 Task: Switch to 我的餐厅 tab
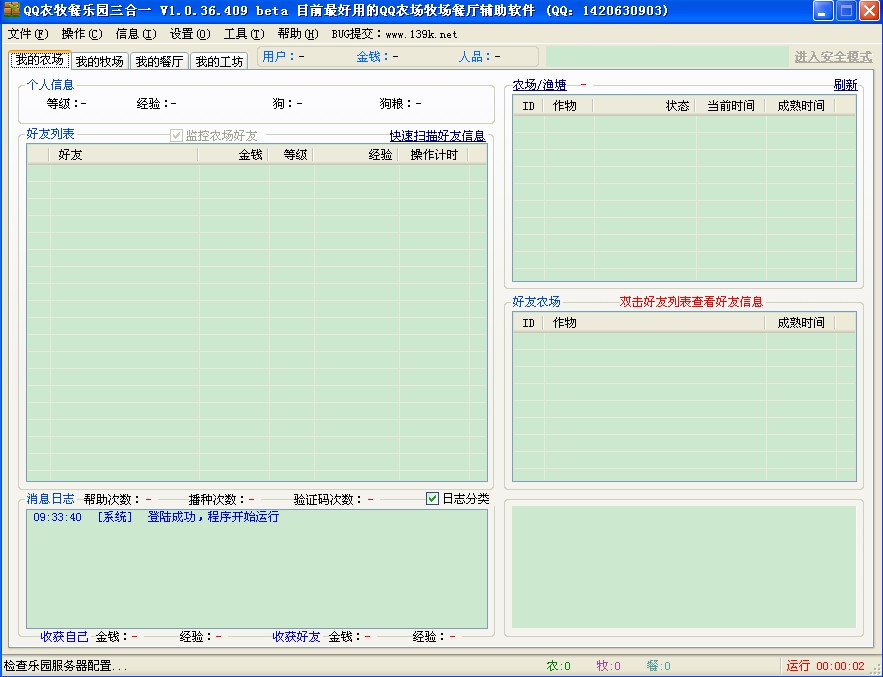pyautogui.click(x=159, y=61)
